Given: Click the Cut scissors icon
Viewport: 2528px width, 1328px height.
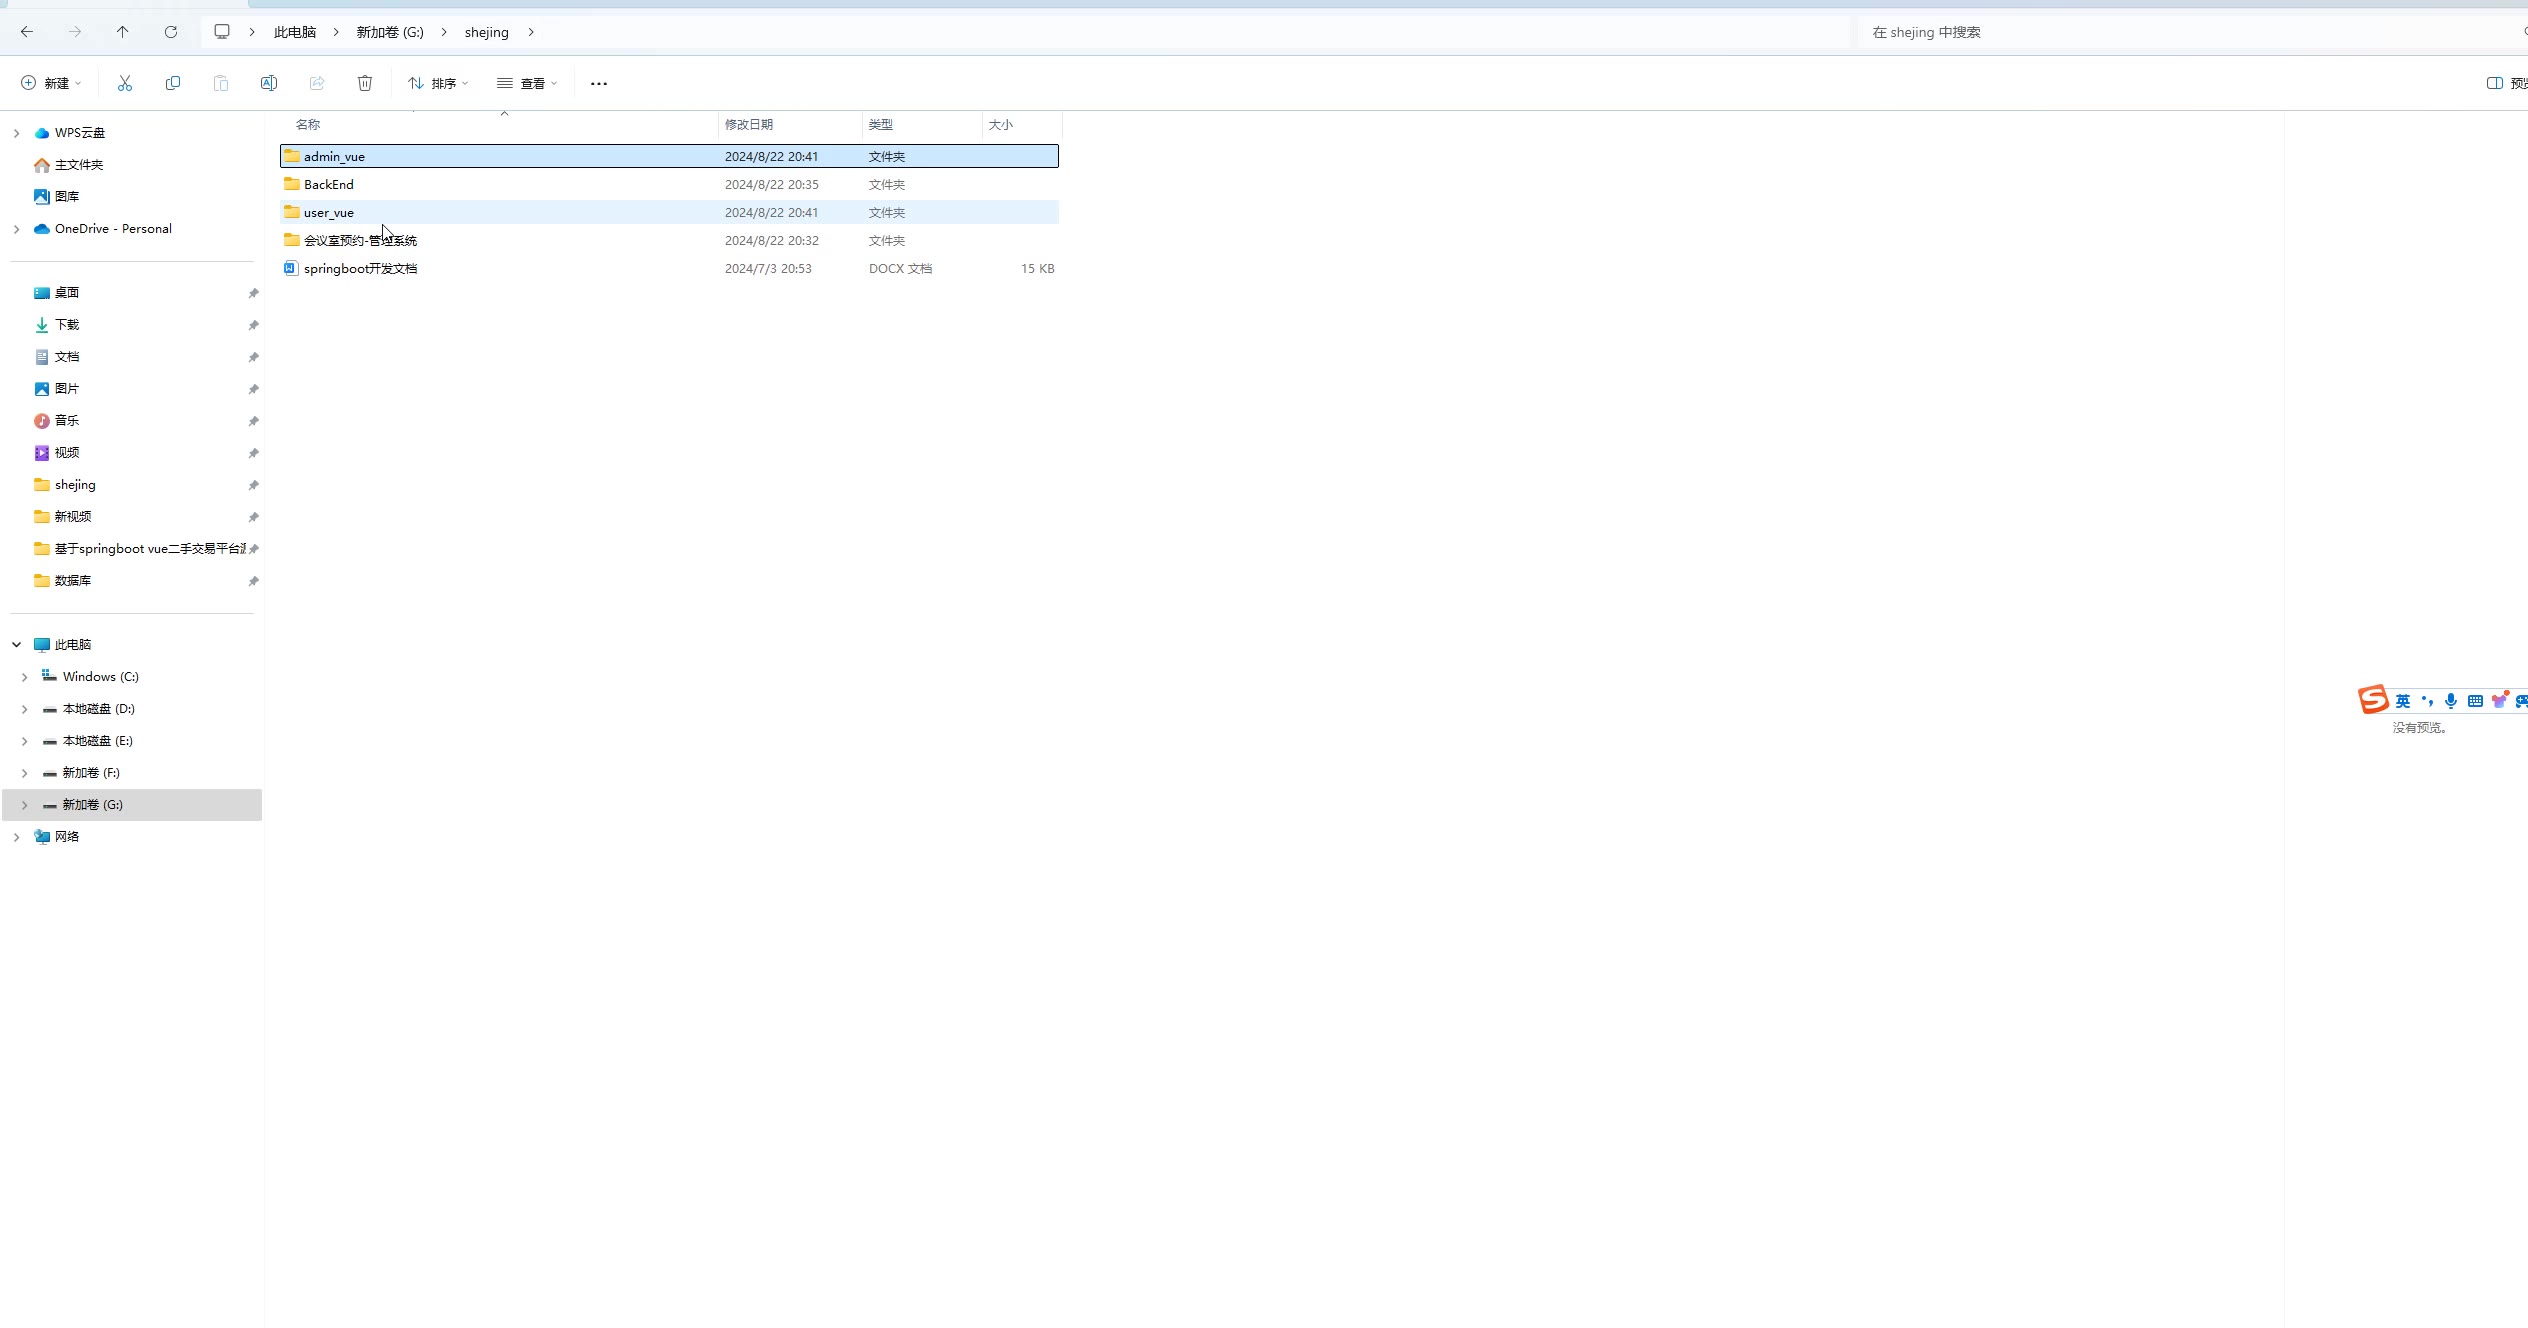Looking at the screenshot, I should coord(125,83).
